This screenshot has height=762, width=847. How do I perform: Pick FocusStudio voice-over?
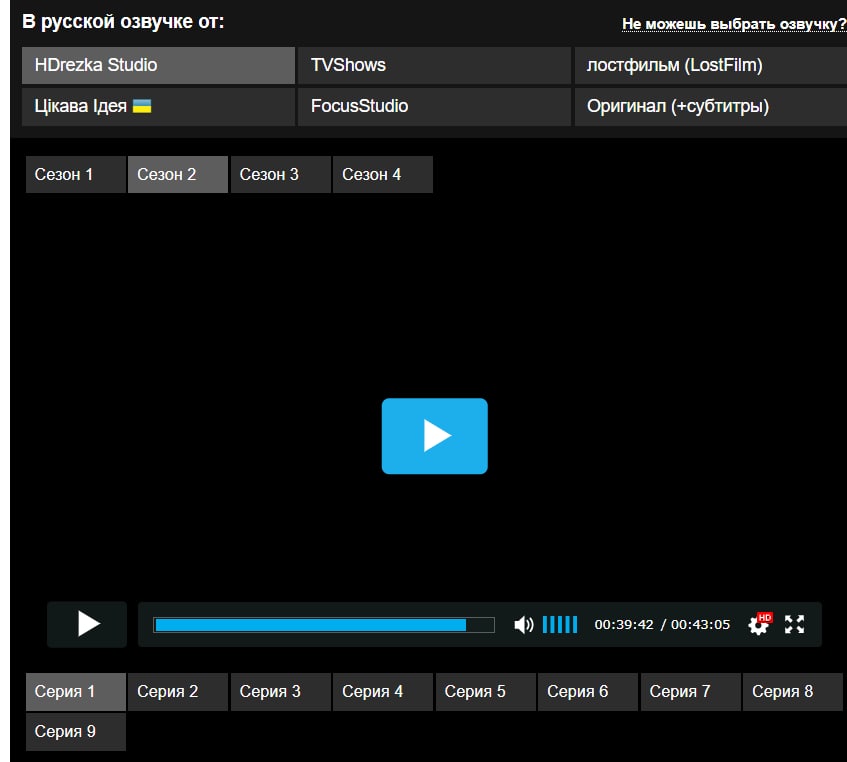(434, 106)
